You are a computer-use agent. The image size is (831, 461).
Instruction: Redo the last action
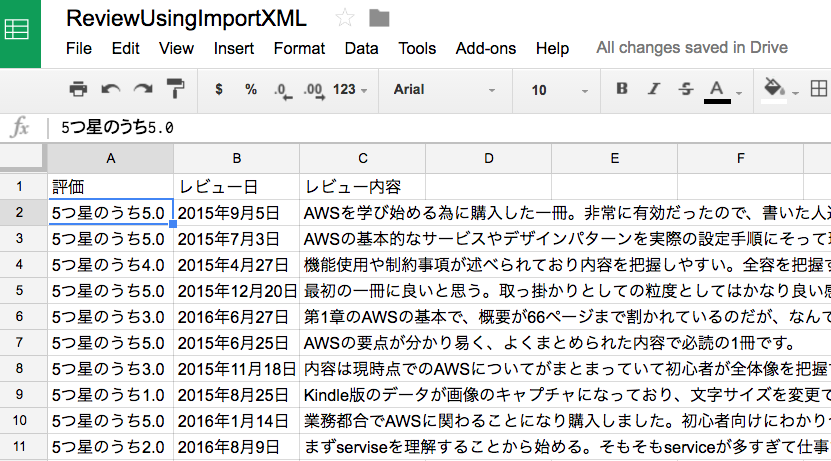[x=143, y=89]
